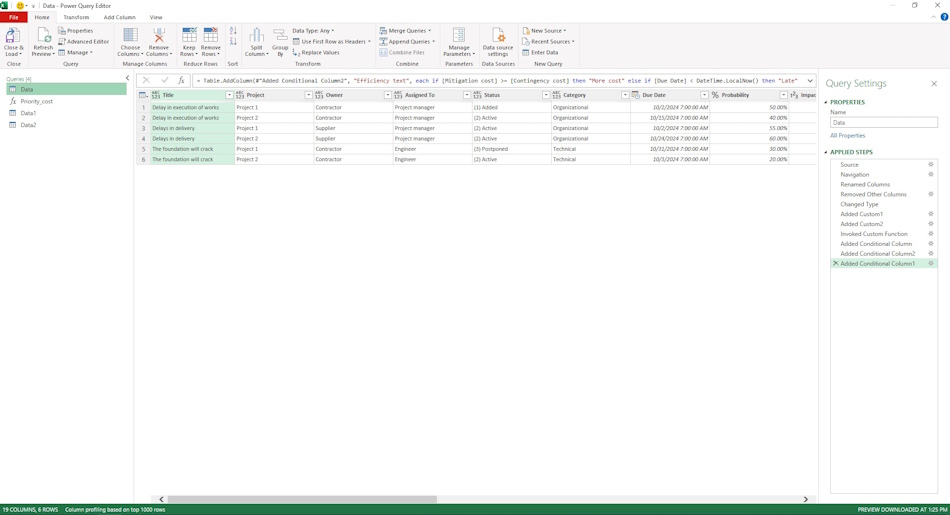Click the table corner menu icon

coord(143,95)
